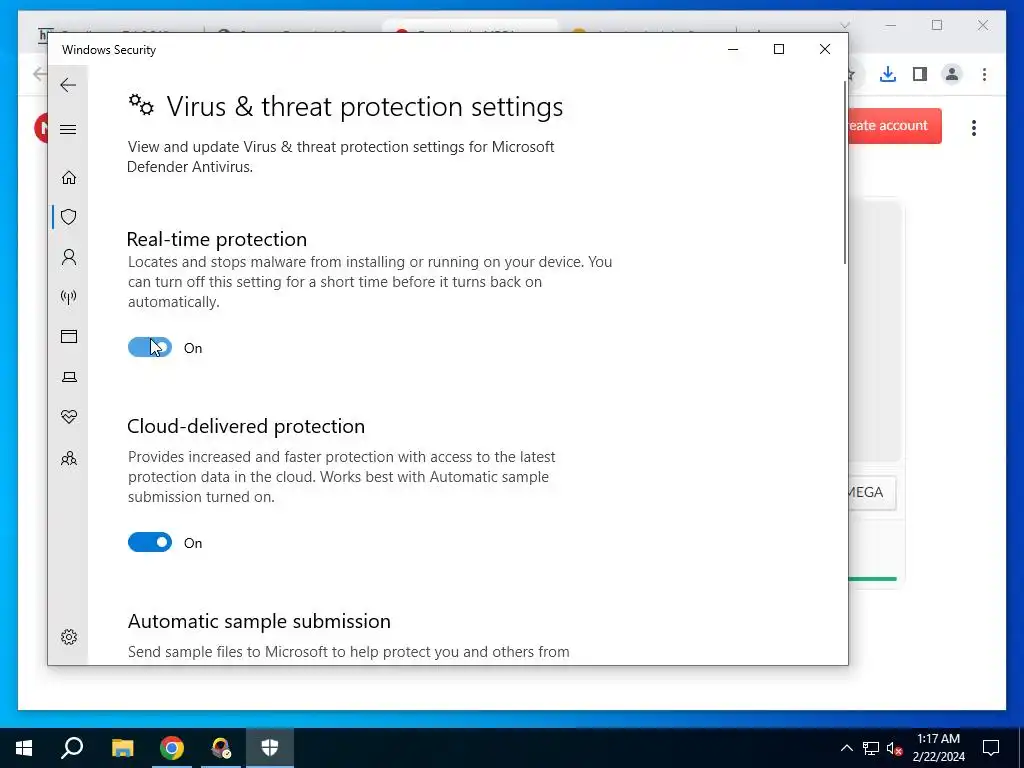Select Virus & threat protection shield icon
This screenshot has width=1024, height=768.
coord(69,217)
